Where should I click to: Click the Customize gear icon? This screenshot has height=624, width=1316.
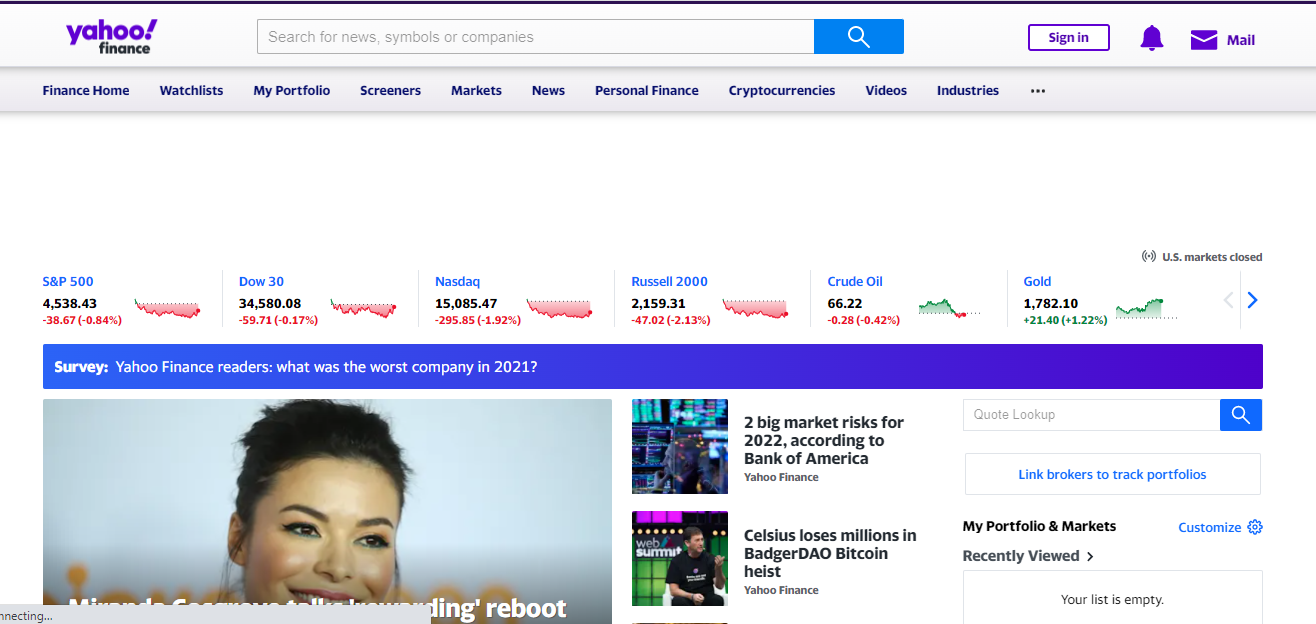pos(1255,527)
